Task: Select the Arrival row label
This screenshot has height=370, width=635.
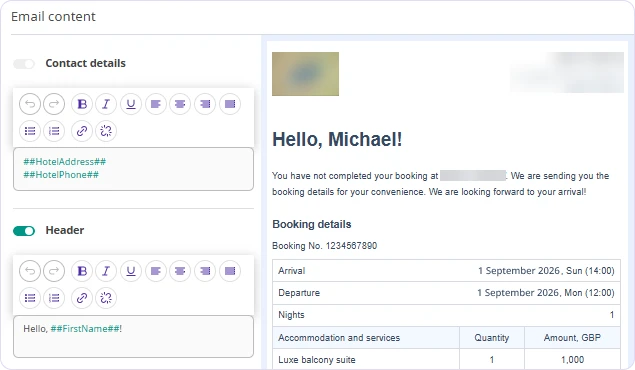Action: (292, 271)
